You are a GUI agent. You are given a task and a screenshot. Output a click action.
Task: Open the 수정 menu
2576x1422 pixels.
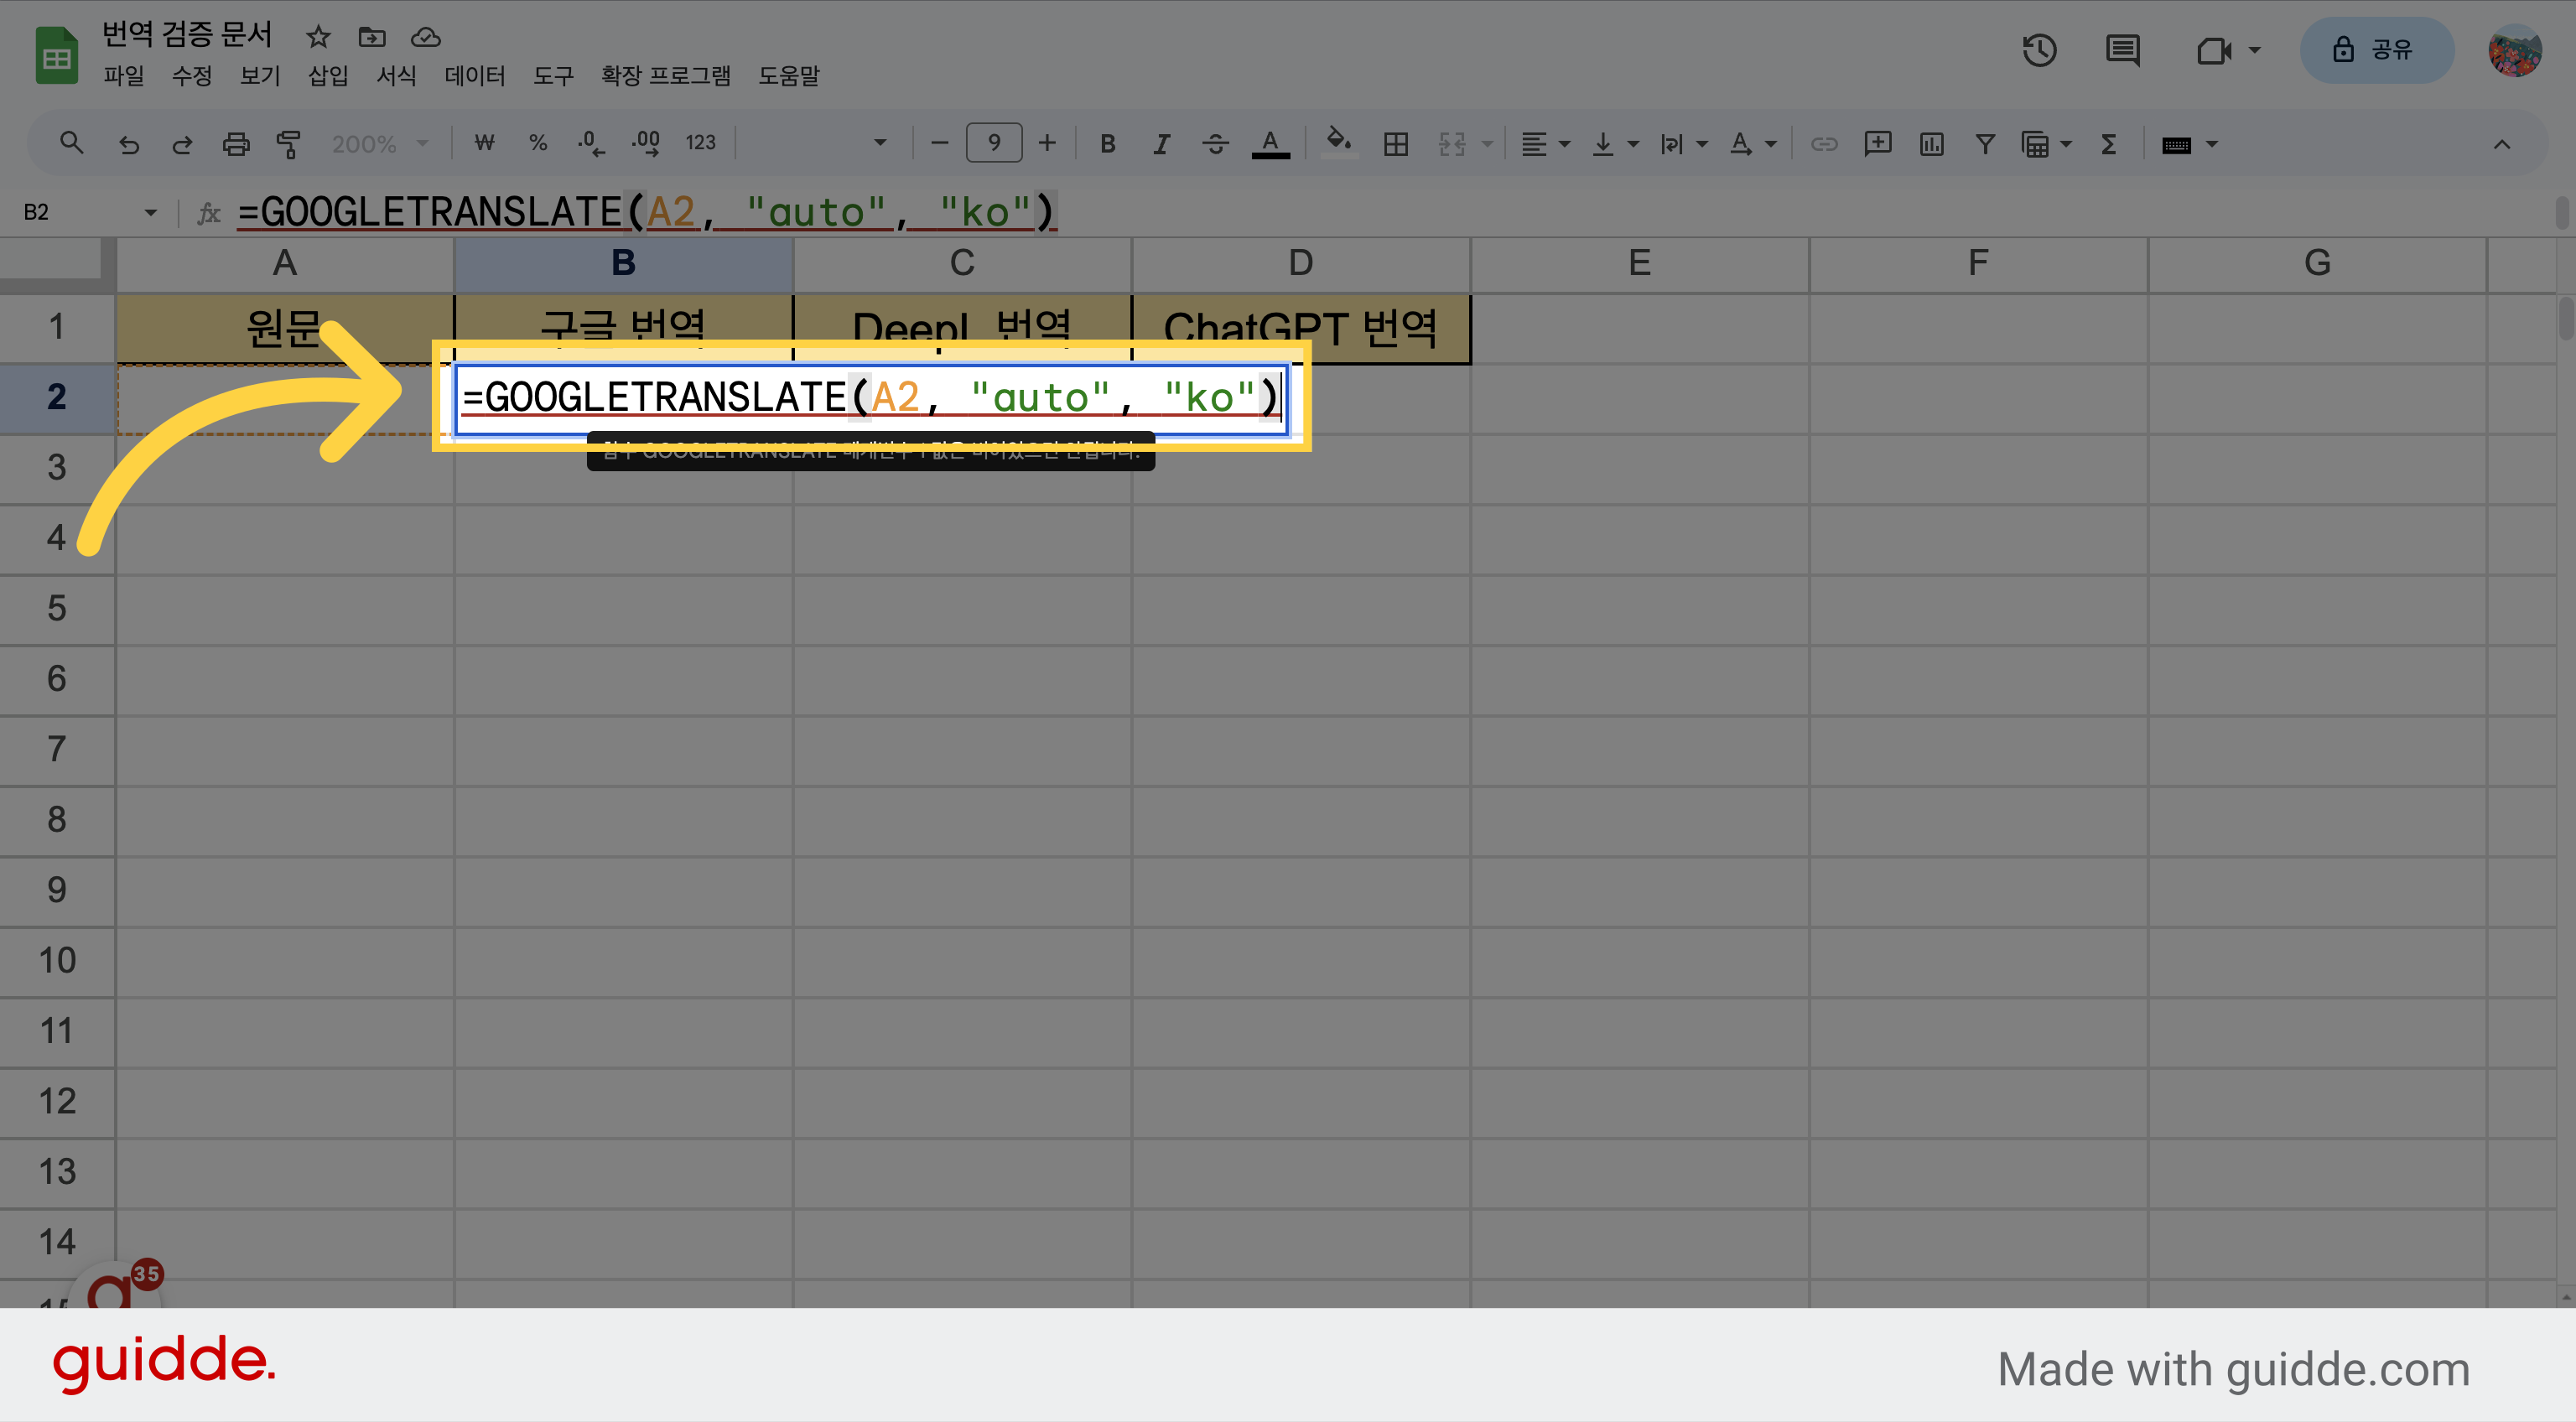point(191,76)
